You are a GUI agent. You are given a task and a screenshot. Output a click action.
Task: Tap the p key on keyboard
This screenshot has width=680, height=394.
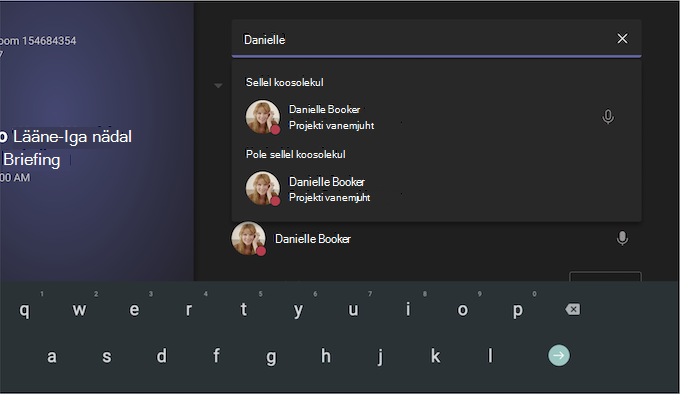(517, 310)
